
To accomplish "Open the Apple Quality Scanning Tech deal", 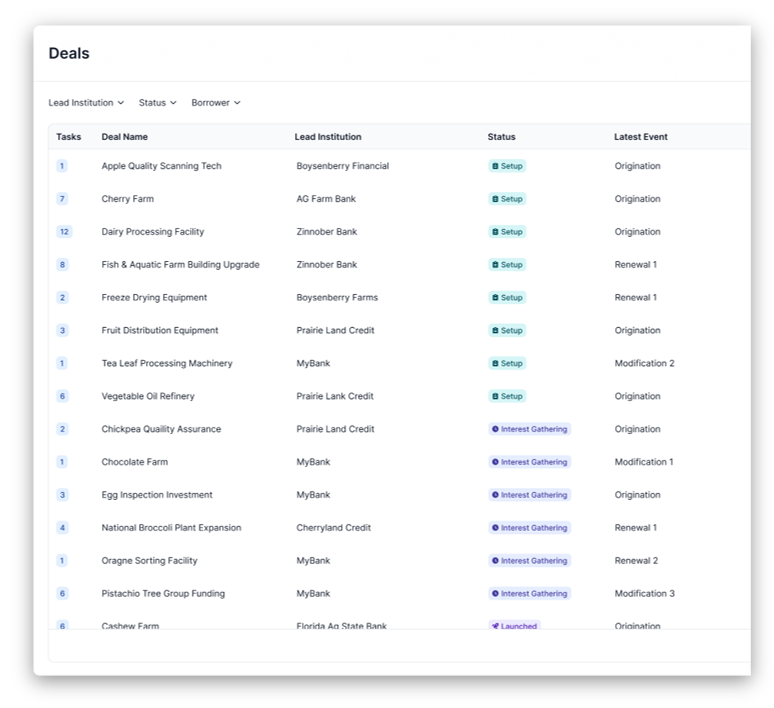I will coord(161,166).
